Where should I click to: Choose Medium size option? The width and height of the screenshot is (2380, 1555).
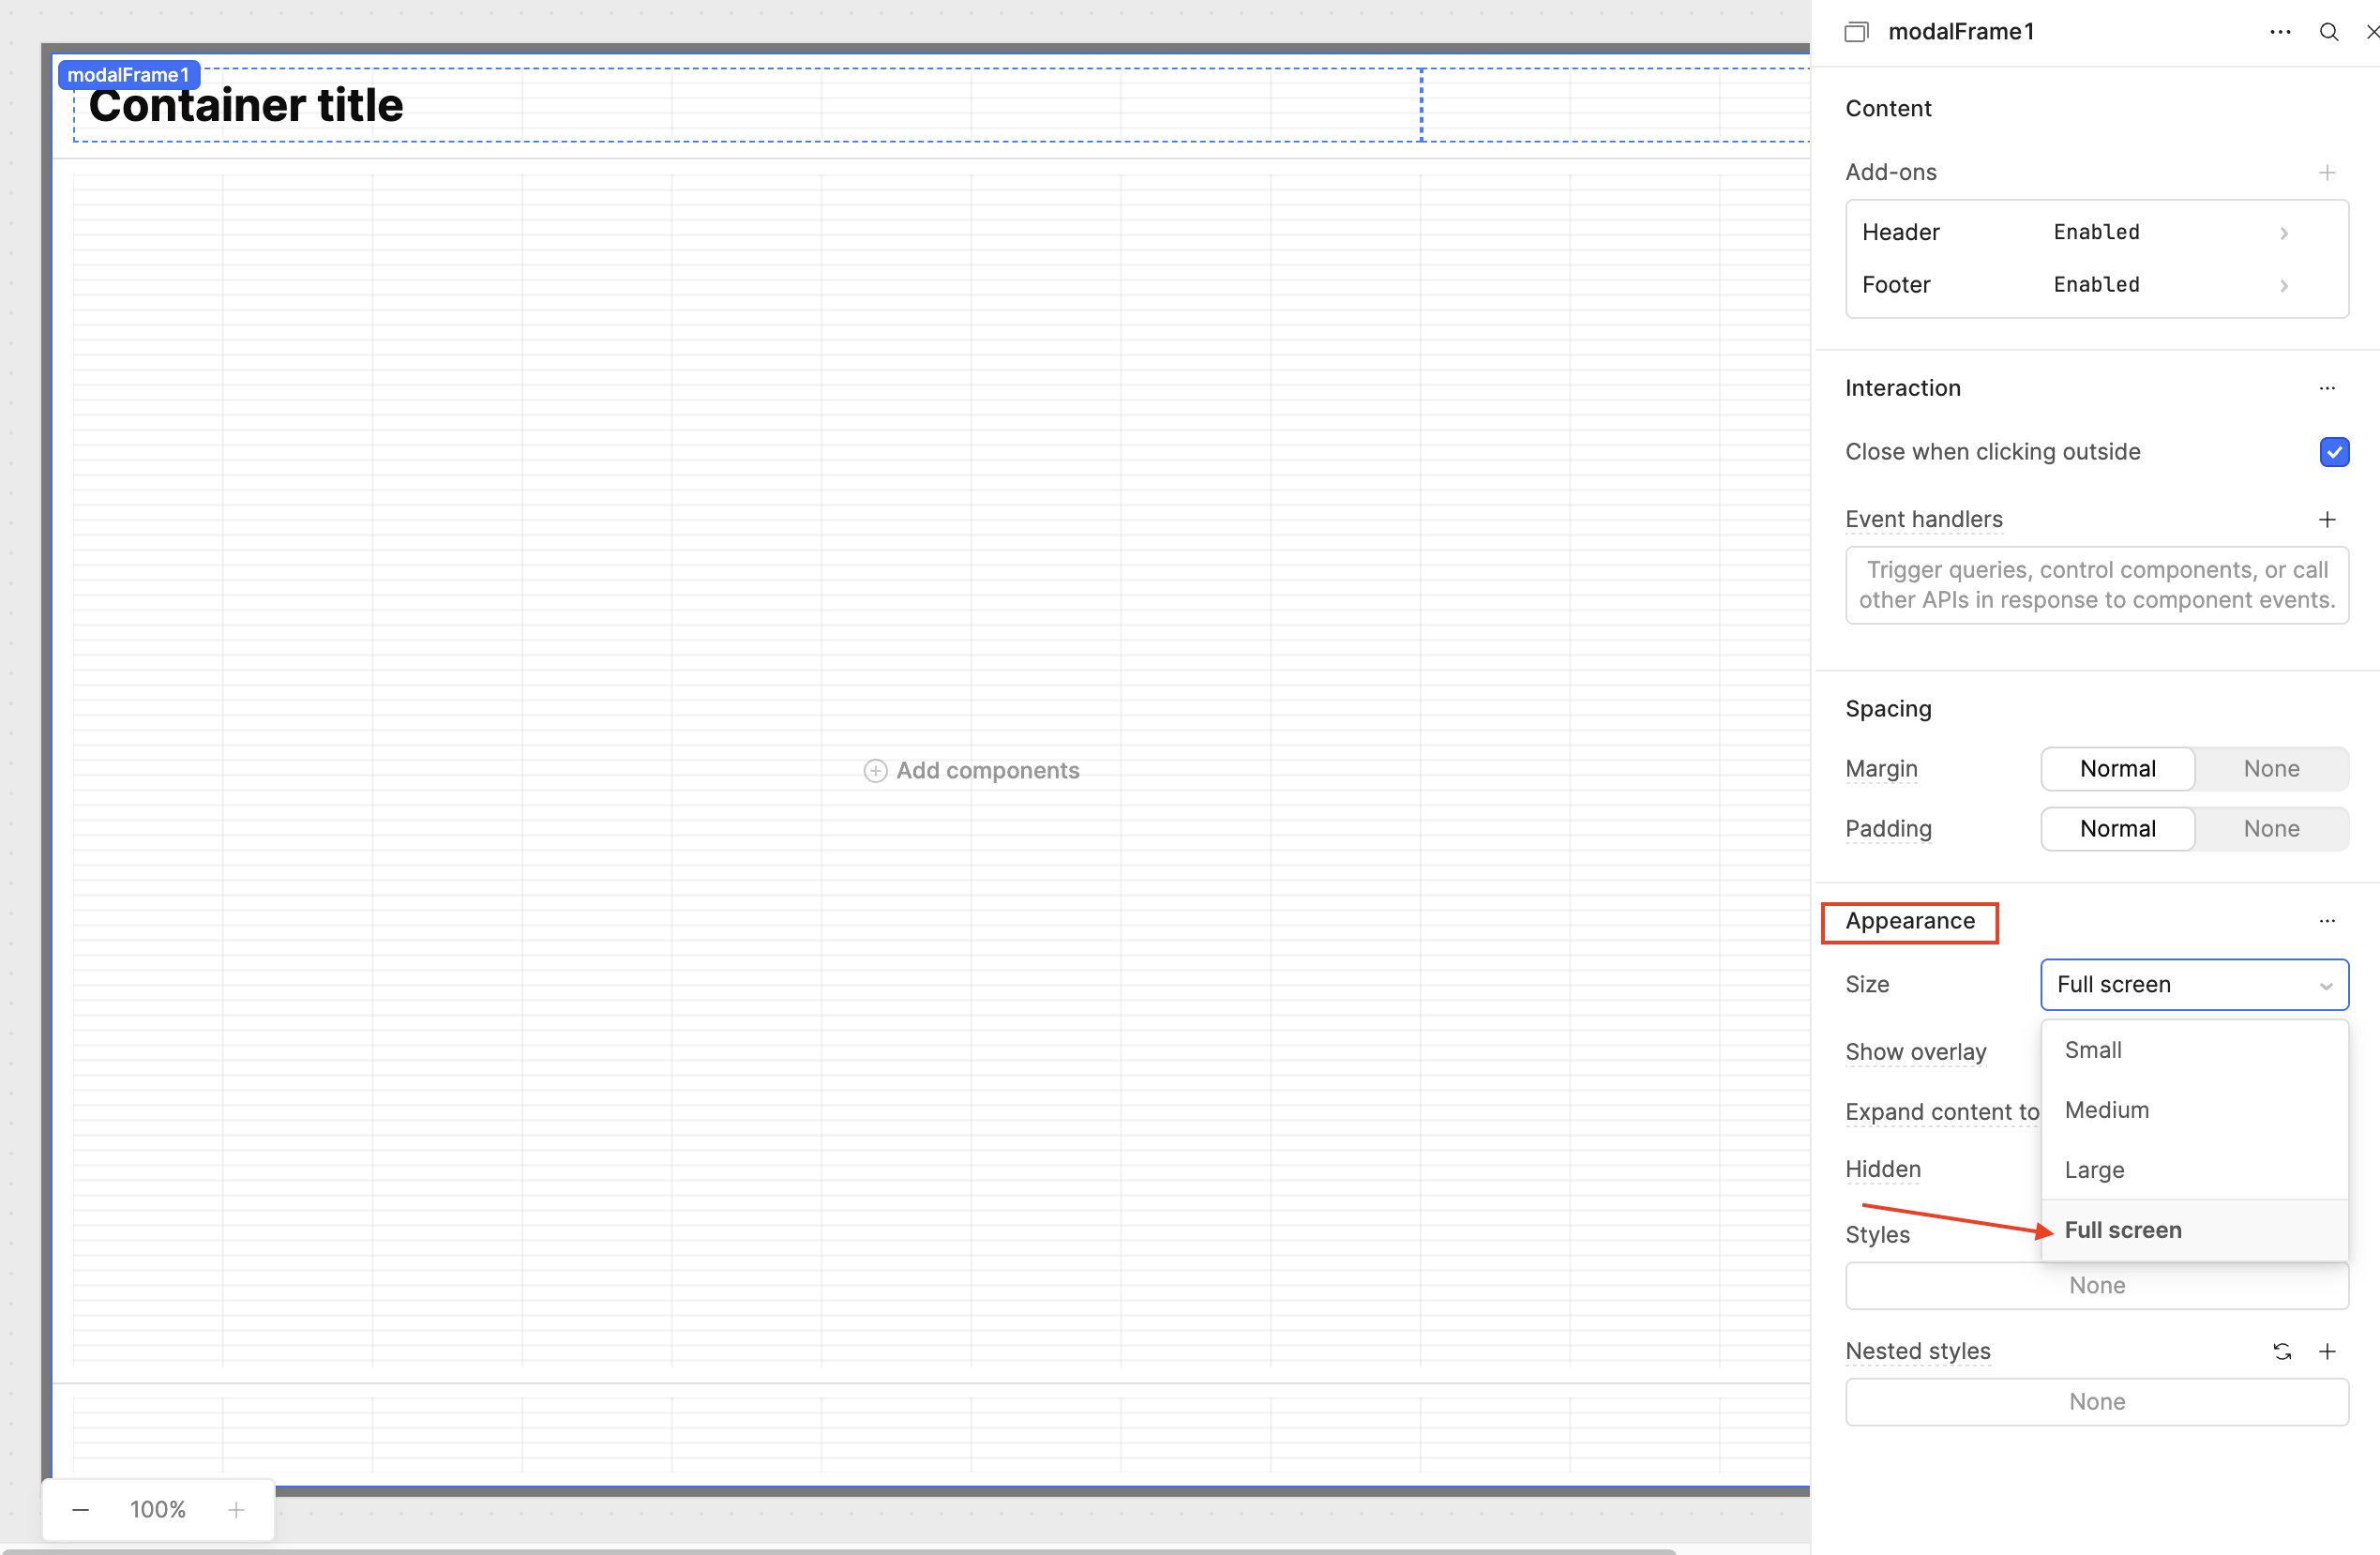click(2106, 1110)
